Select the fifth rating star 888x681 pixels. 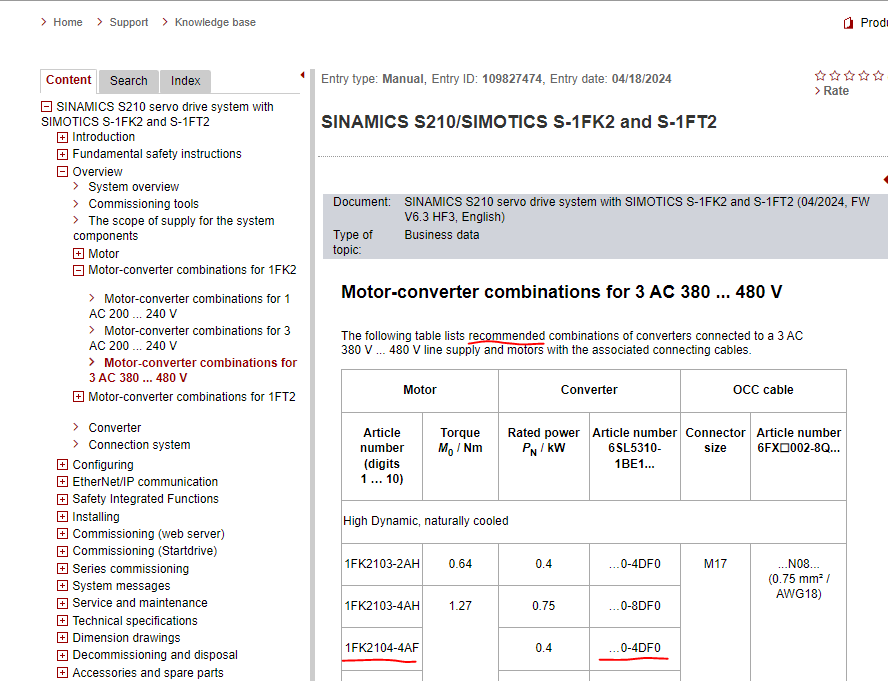tap(878, 75)
